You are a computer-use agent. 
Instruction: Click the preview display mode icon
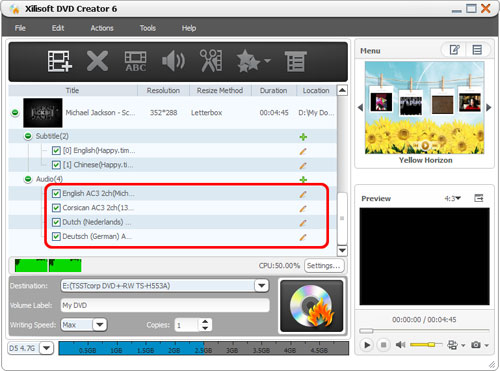[452, 345]
